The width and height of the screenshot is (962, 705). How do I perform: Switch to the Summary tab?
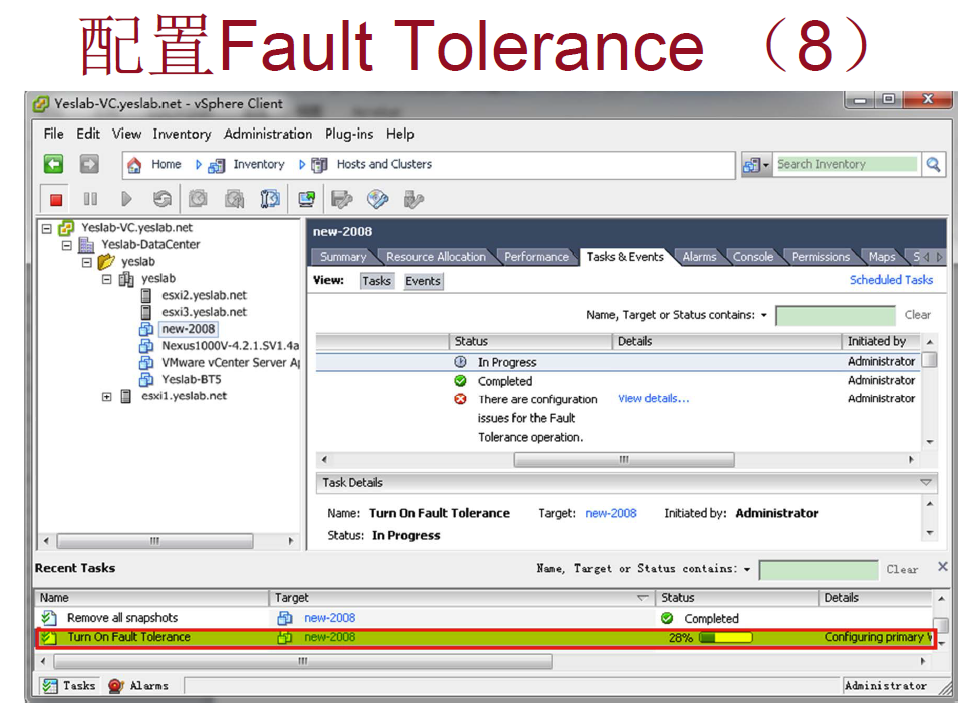pos(342,257)
